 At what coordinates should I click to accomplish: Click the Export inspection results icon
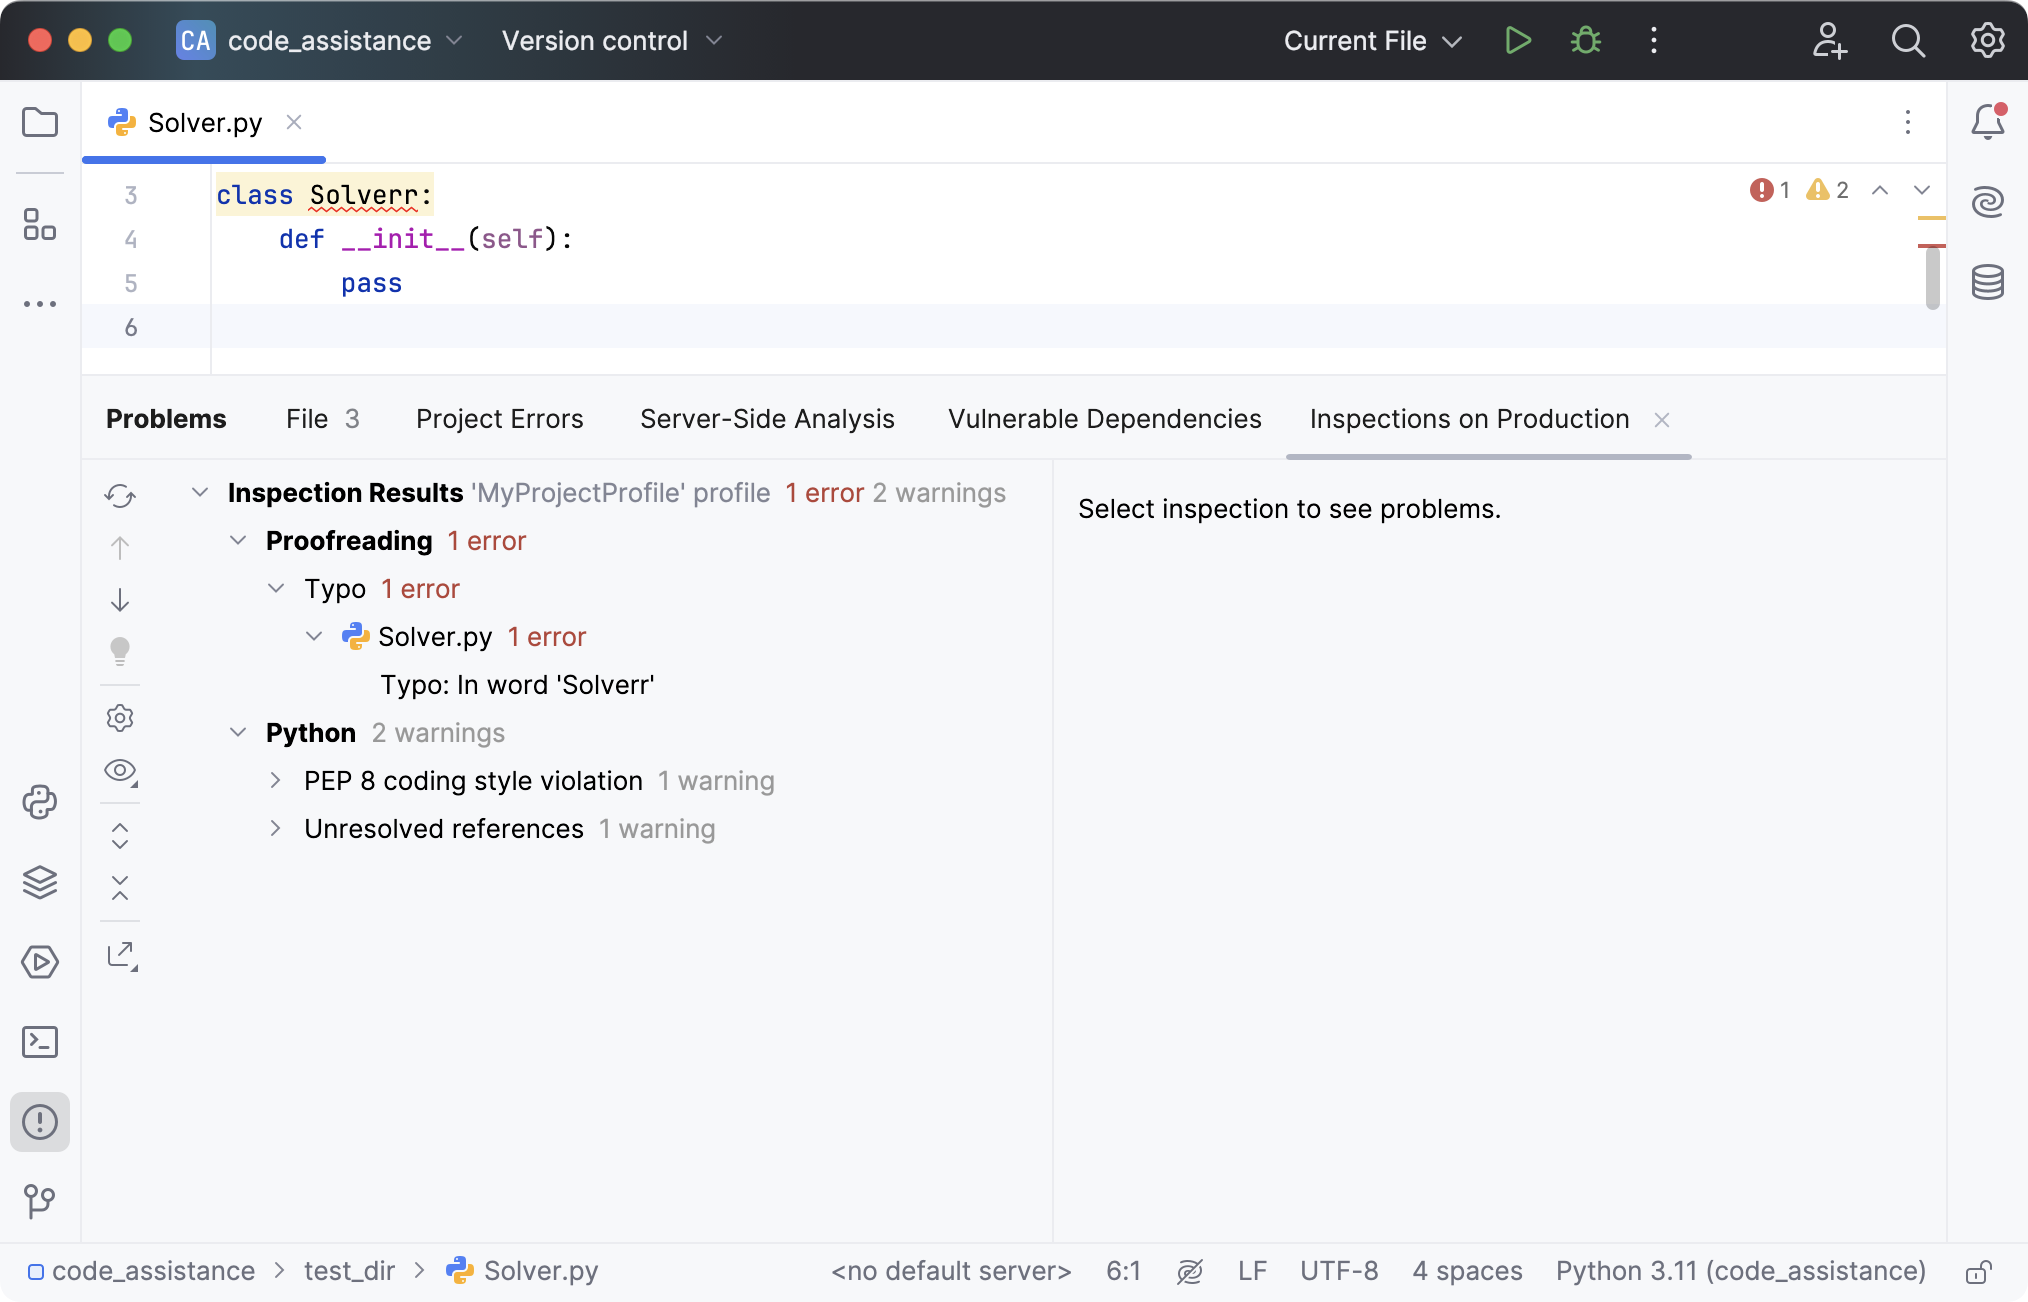pyautogui.click(x=121, y=955)
